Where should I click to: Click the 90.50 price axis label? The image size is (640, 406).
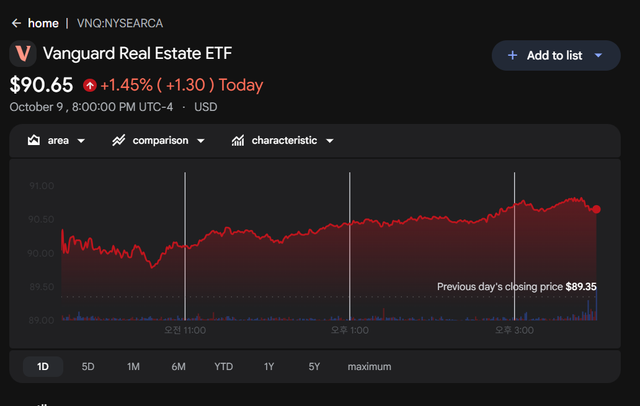41,220
